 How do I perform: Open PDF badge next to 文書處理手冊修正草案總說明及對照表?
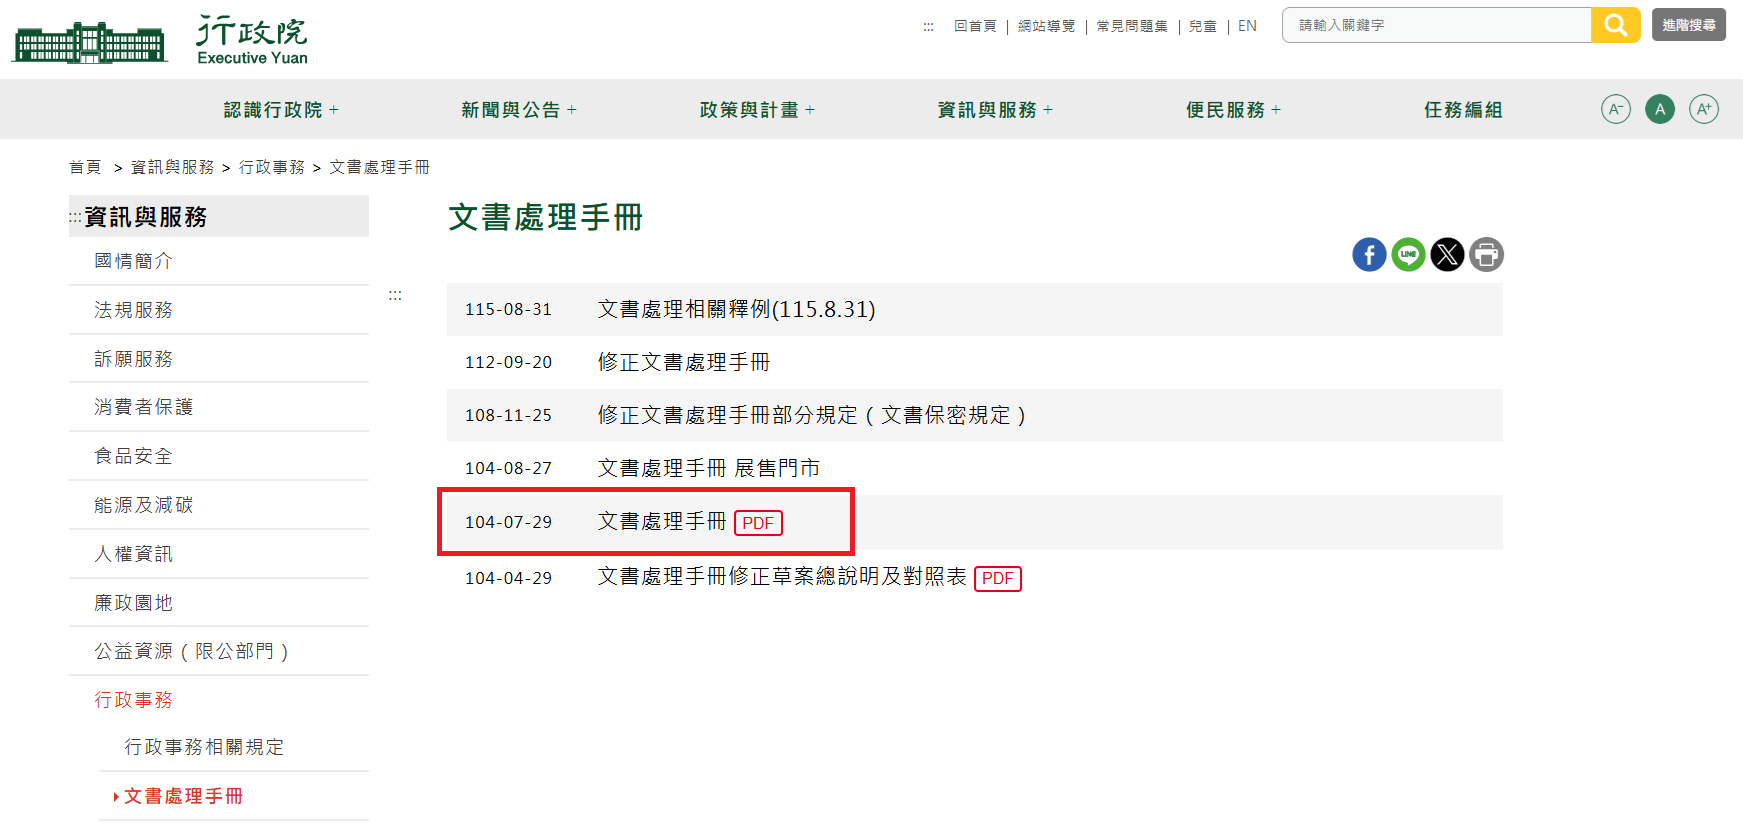click(x=997, y=578)
